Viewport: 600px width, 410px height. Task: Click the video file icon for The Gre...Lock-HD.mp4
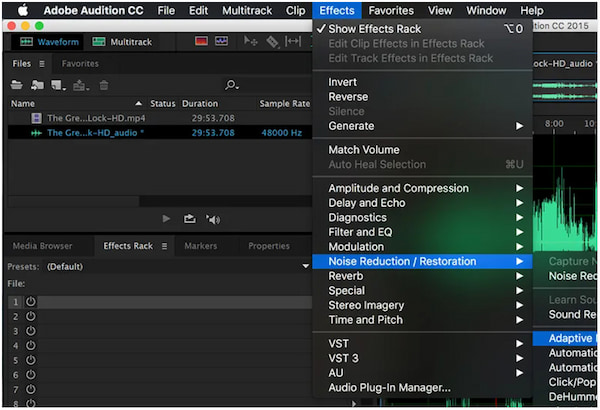[36, 118]
